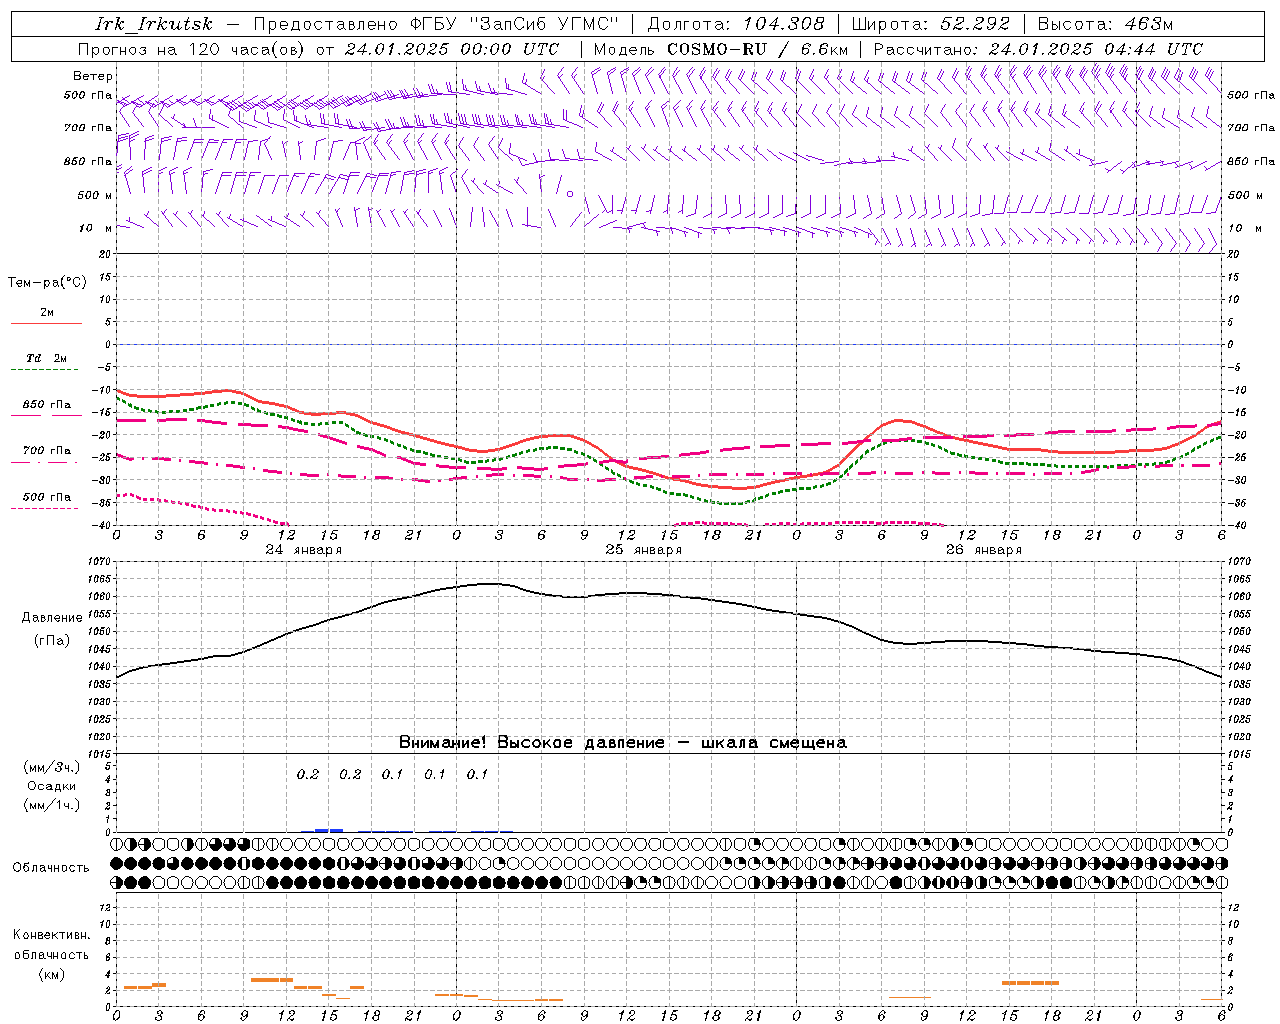
Task: Select the 'Предоставлено ФГБУ "ЗапСиб УГМС"' provider text
Action: click(436, 24)
